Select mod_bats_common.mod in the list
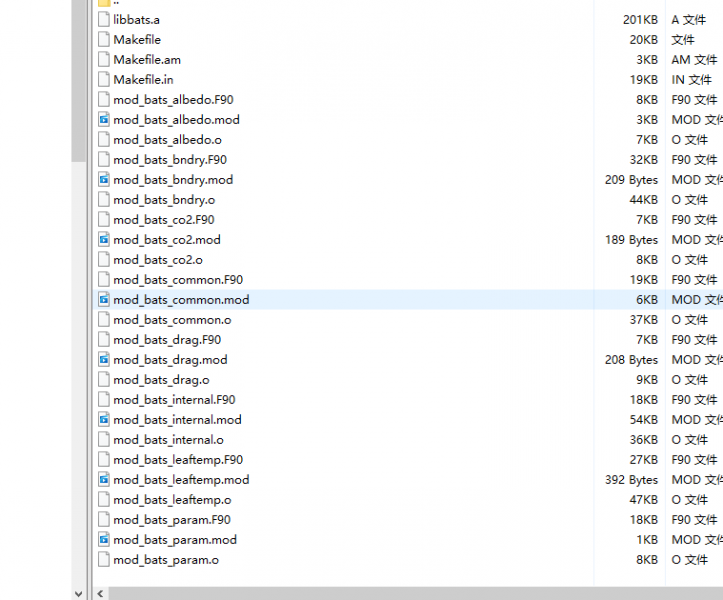Screen dimensions: 723x600 pyautogui.click(x=181, y=300)
